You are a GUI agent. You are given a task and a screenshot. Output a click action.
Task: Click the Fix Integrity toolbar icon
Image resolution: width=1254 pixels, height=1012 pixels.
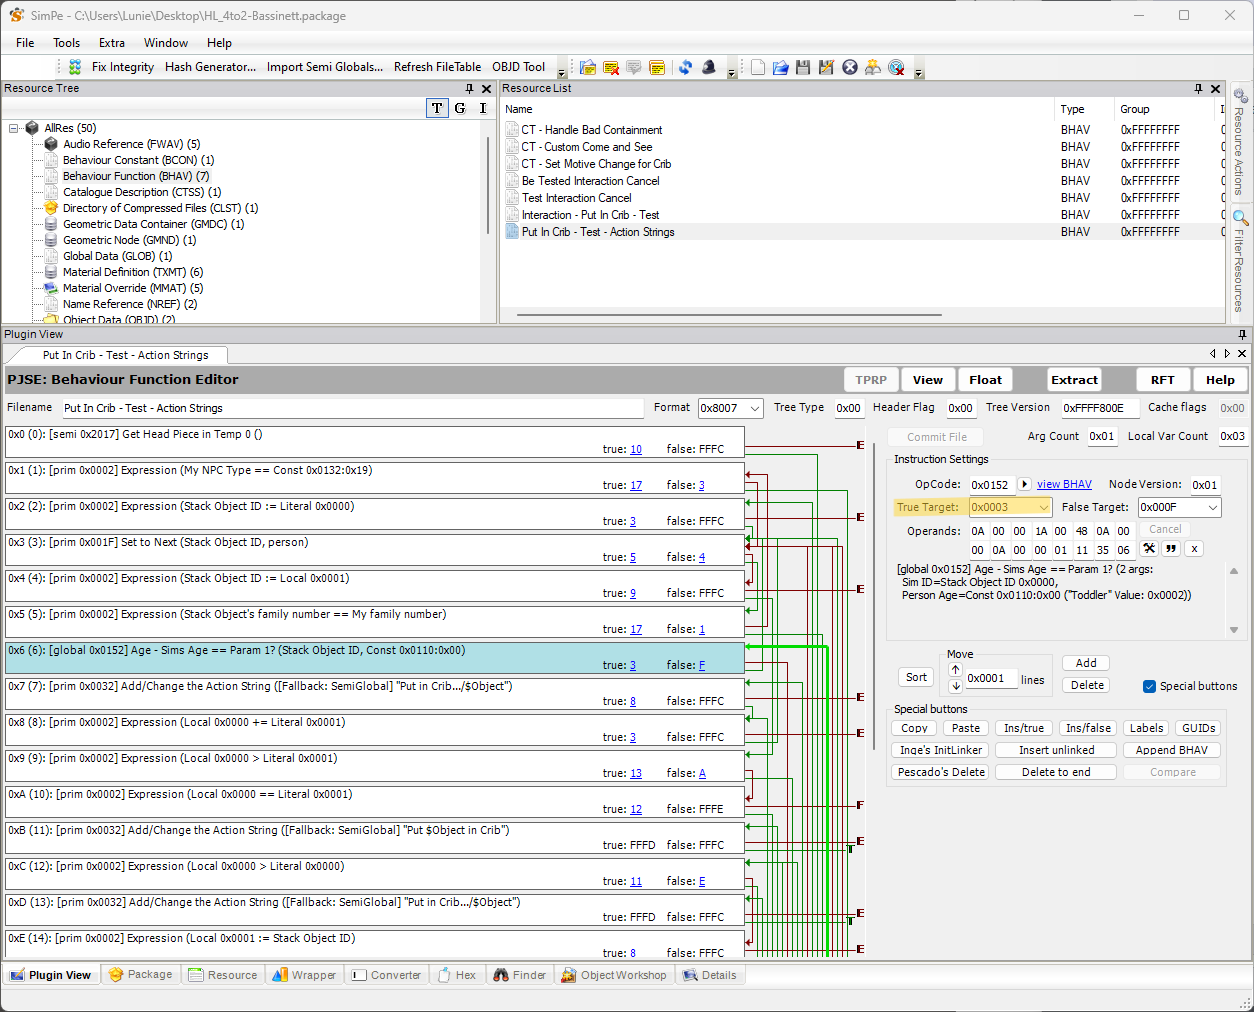(x=75, y=67)
